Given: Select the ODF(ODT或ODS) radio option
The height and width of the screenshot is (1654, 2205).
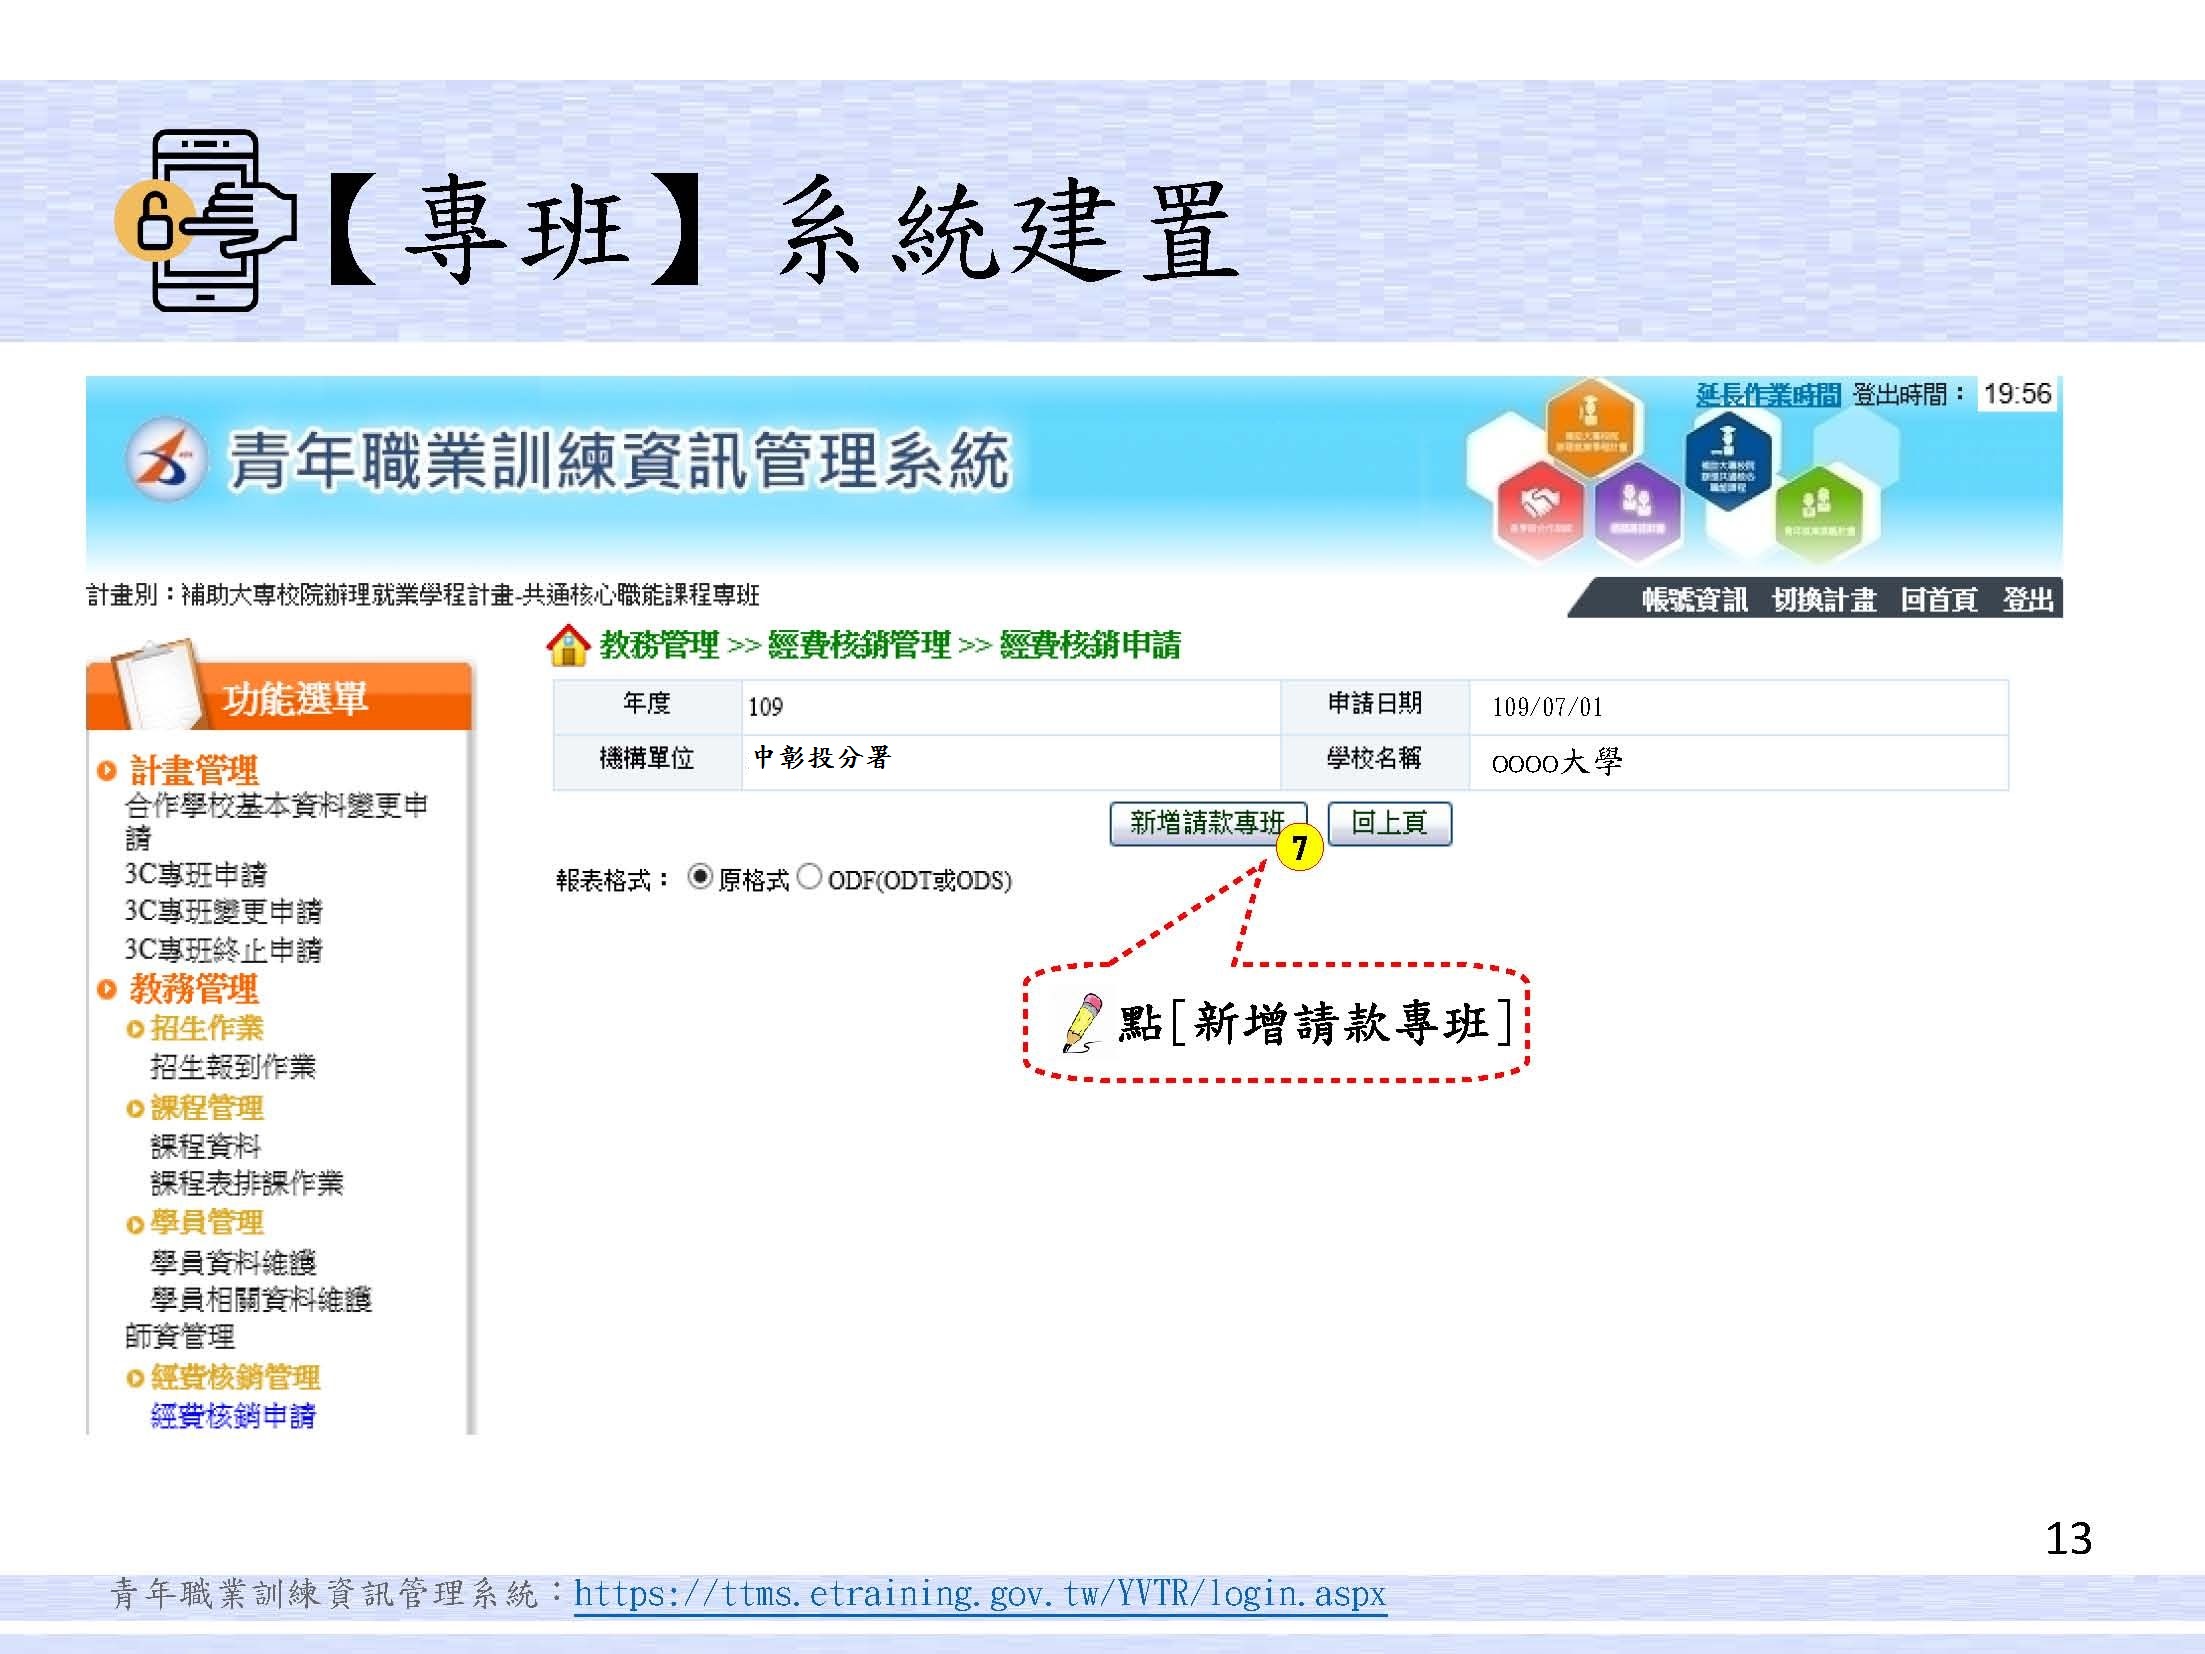Looking at the screenshot, I should click(x=810, y=877).
